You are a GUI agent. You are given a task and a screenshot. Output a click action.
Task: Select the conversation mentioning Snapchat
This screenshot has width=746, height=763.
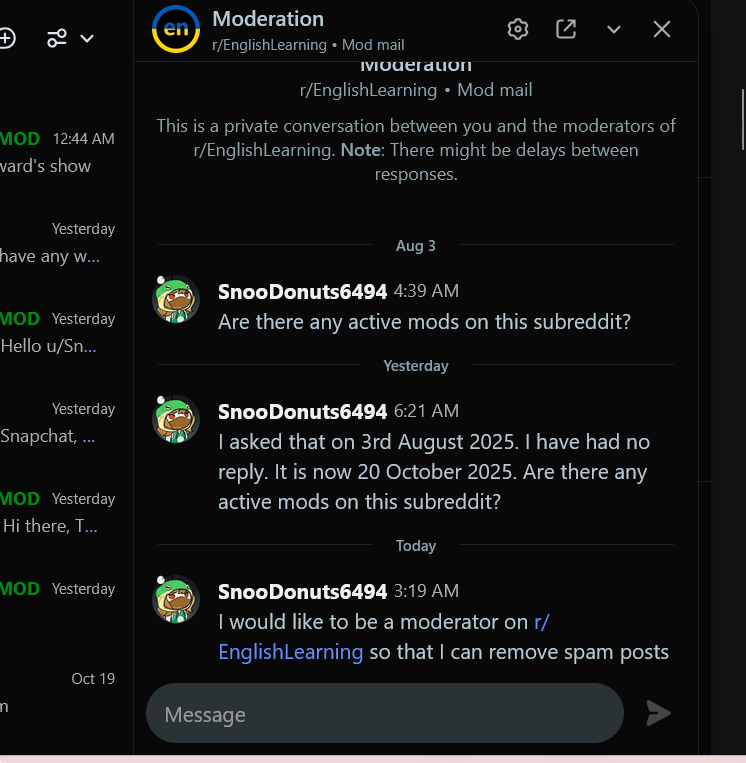[x=58, y=423]
